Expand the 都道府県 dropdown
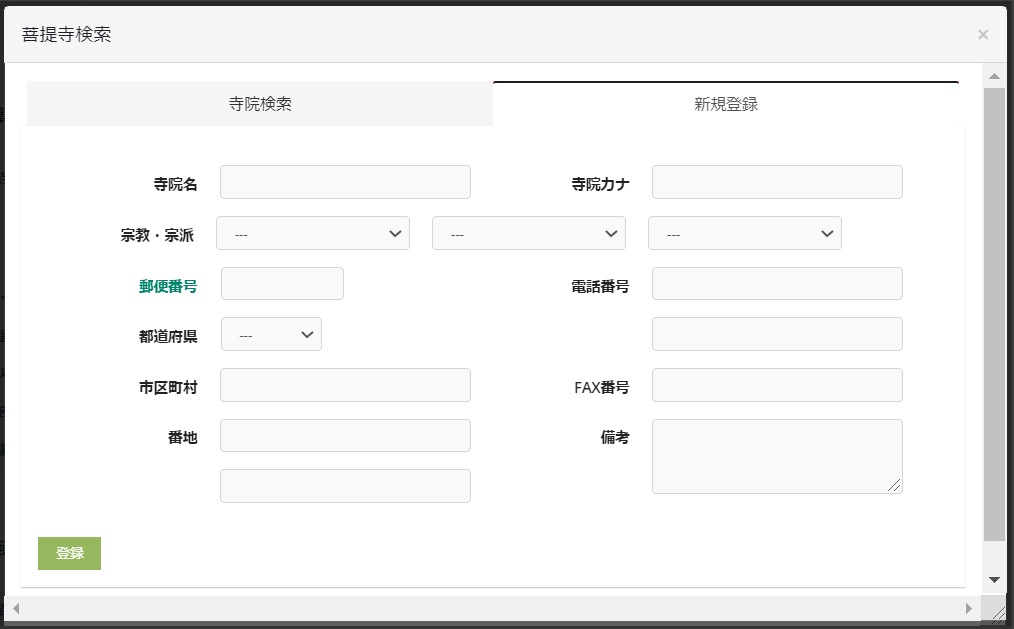This screenshot has height=629, width=1014. click(271, 335)
